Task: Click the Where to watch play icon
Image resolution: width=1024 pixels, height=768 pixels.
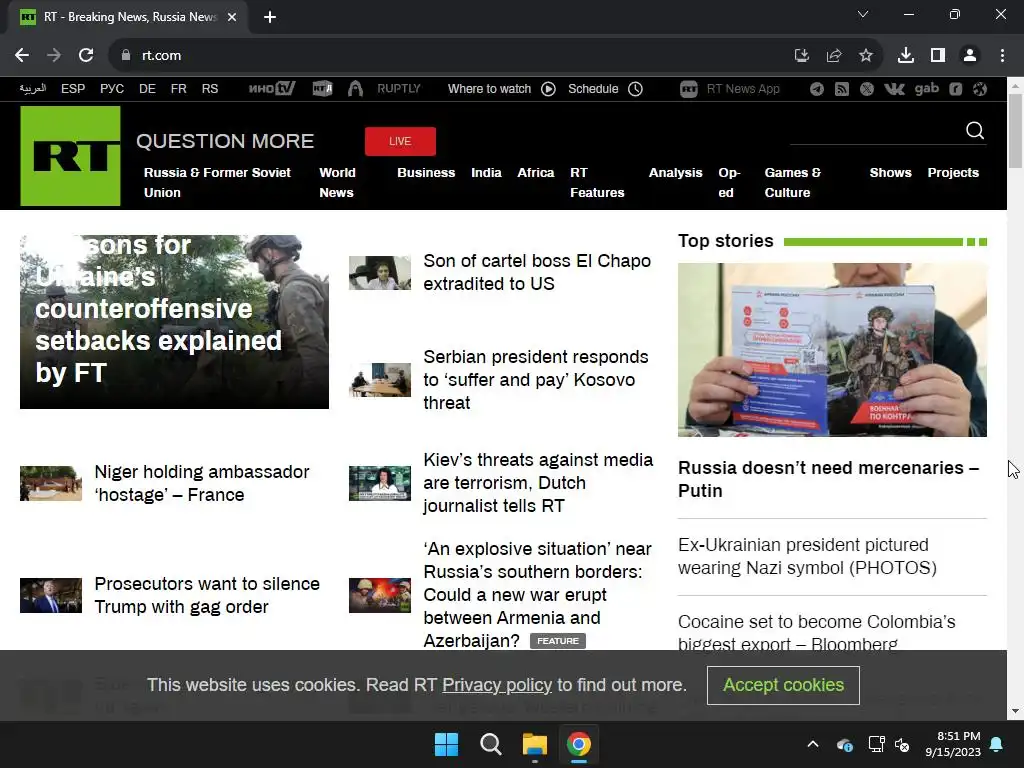Action: click(x=548, y=89)
